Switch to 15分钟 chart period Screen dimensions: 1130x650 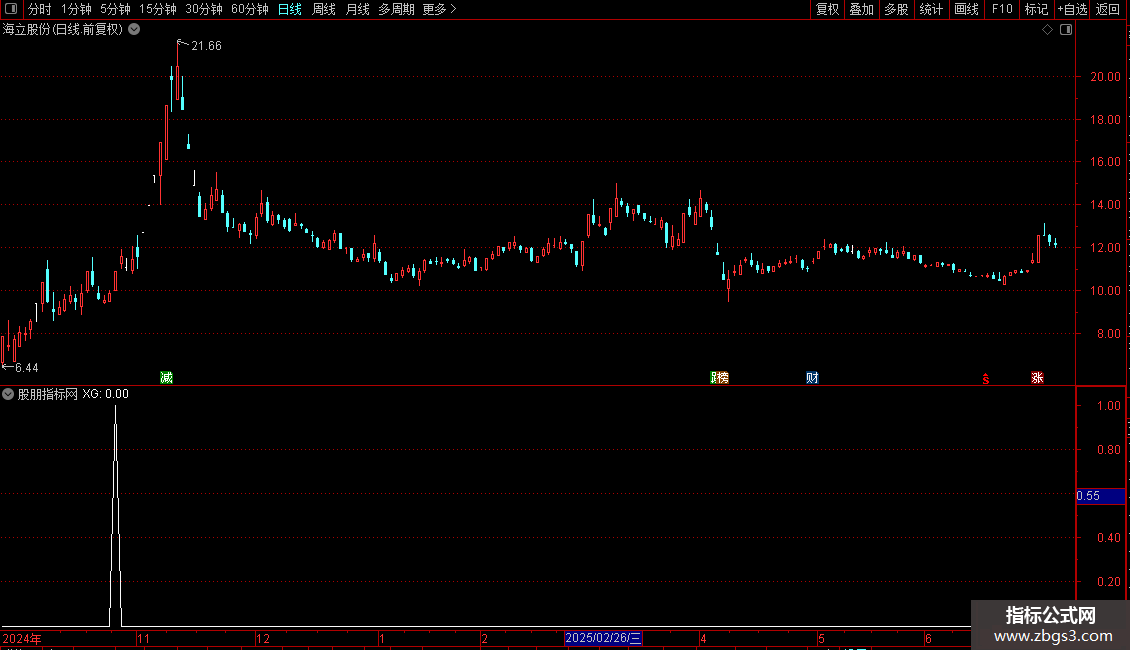point(158,9)
